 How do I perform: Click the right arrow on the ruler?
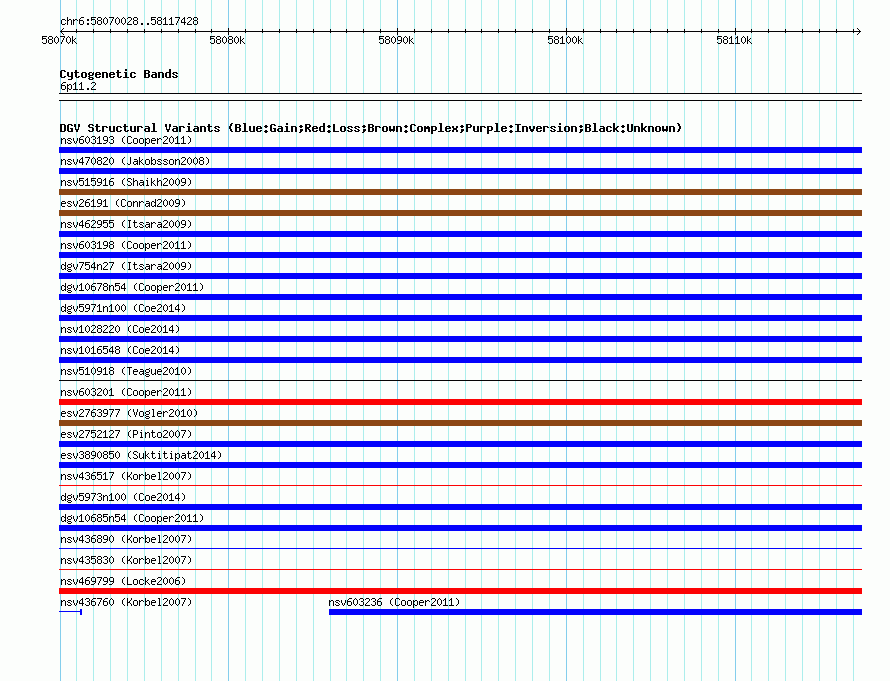click(858, 31)
